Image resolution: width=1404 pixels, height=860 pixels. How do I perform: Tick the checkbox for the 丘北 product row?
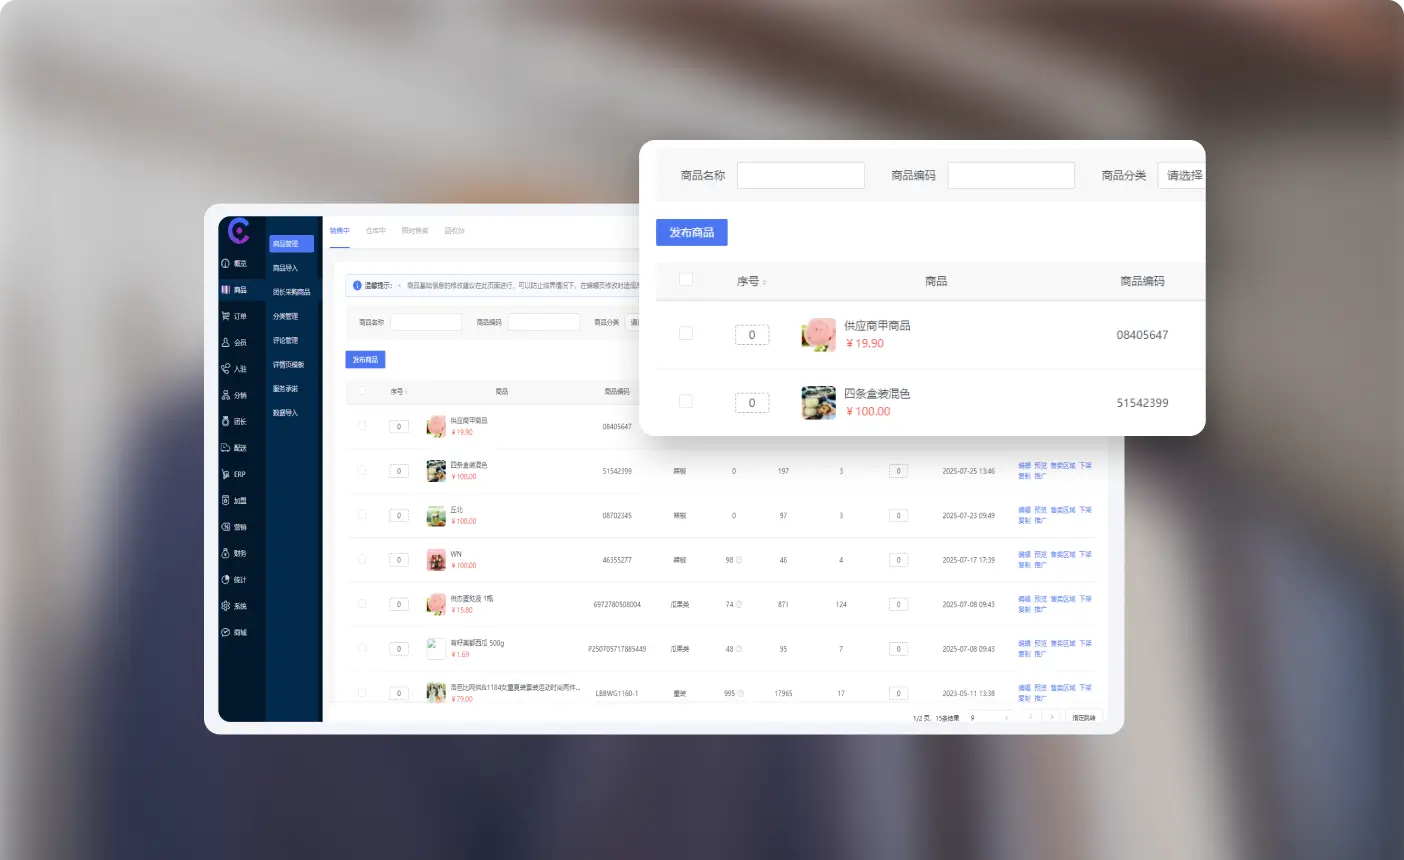362,515
